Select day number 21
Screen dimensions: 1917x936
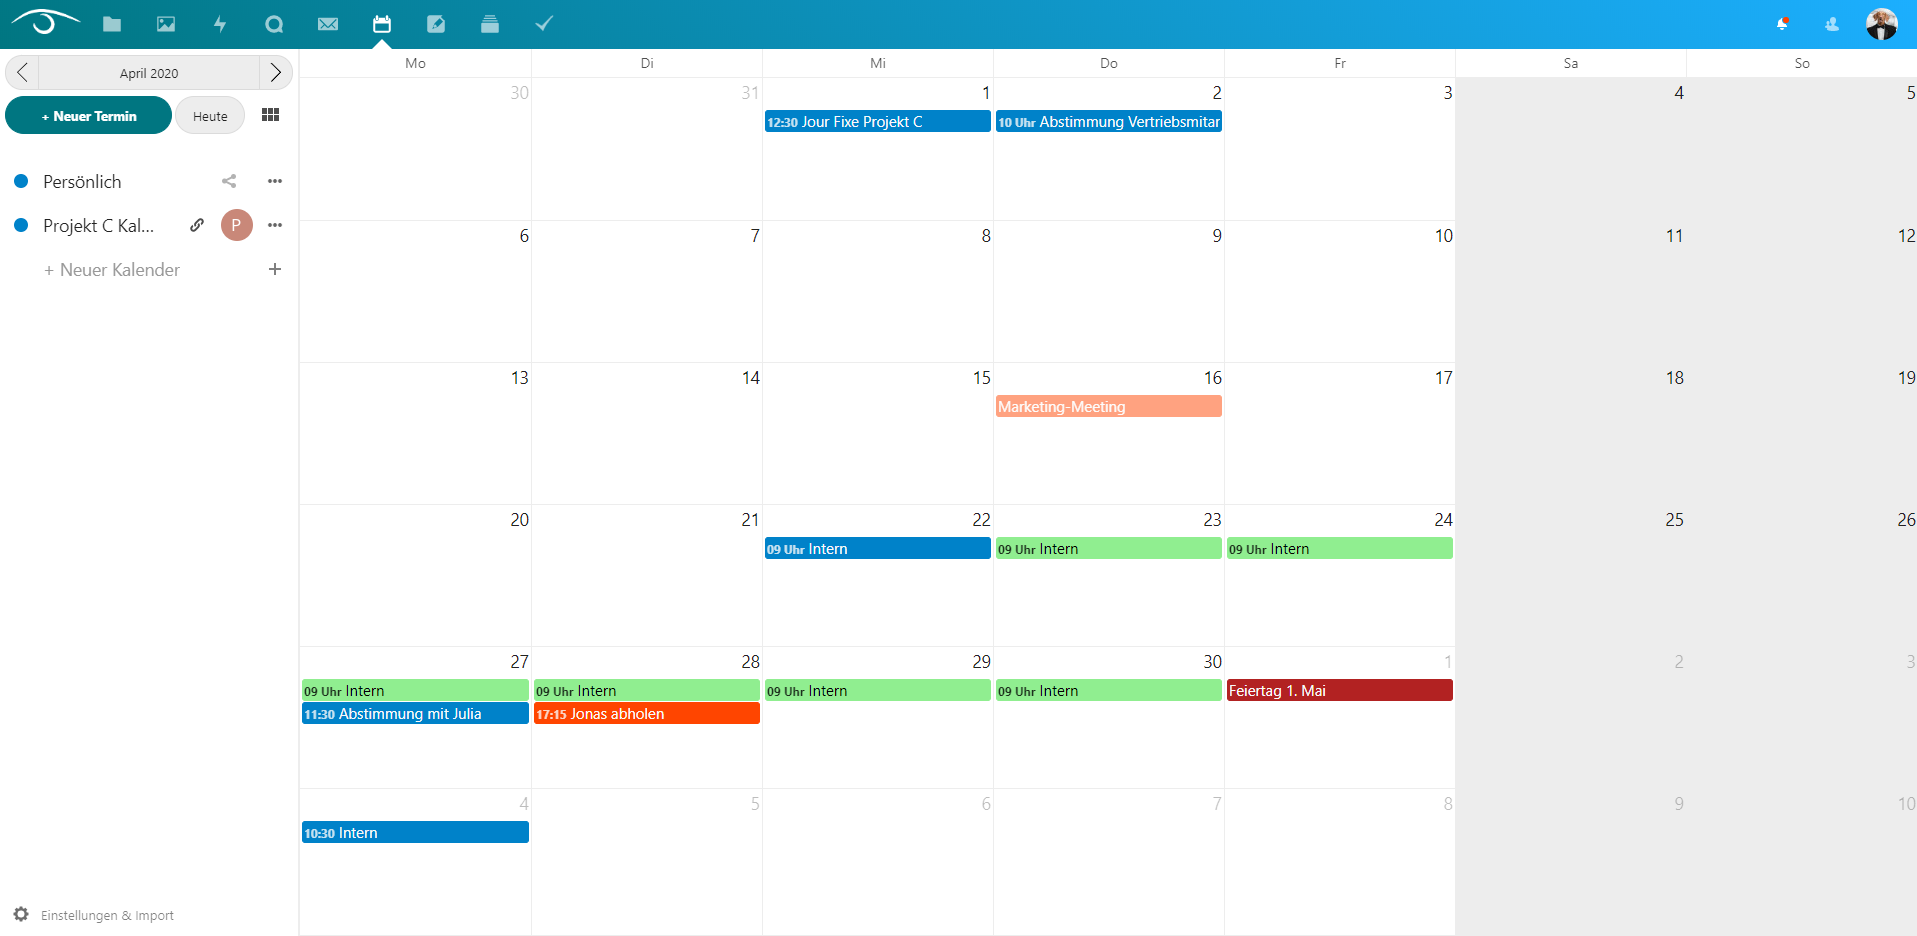(750, 520)
